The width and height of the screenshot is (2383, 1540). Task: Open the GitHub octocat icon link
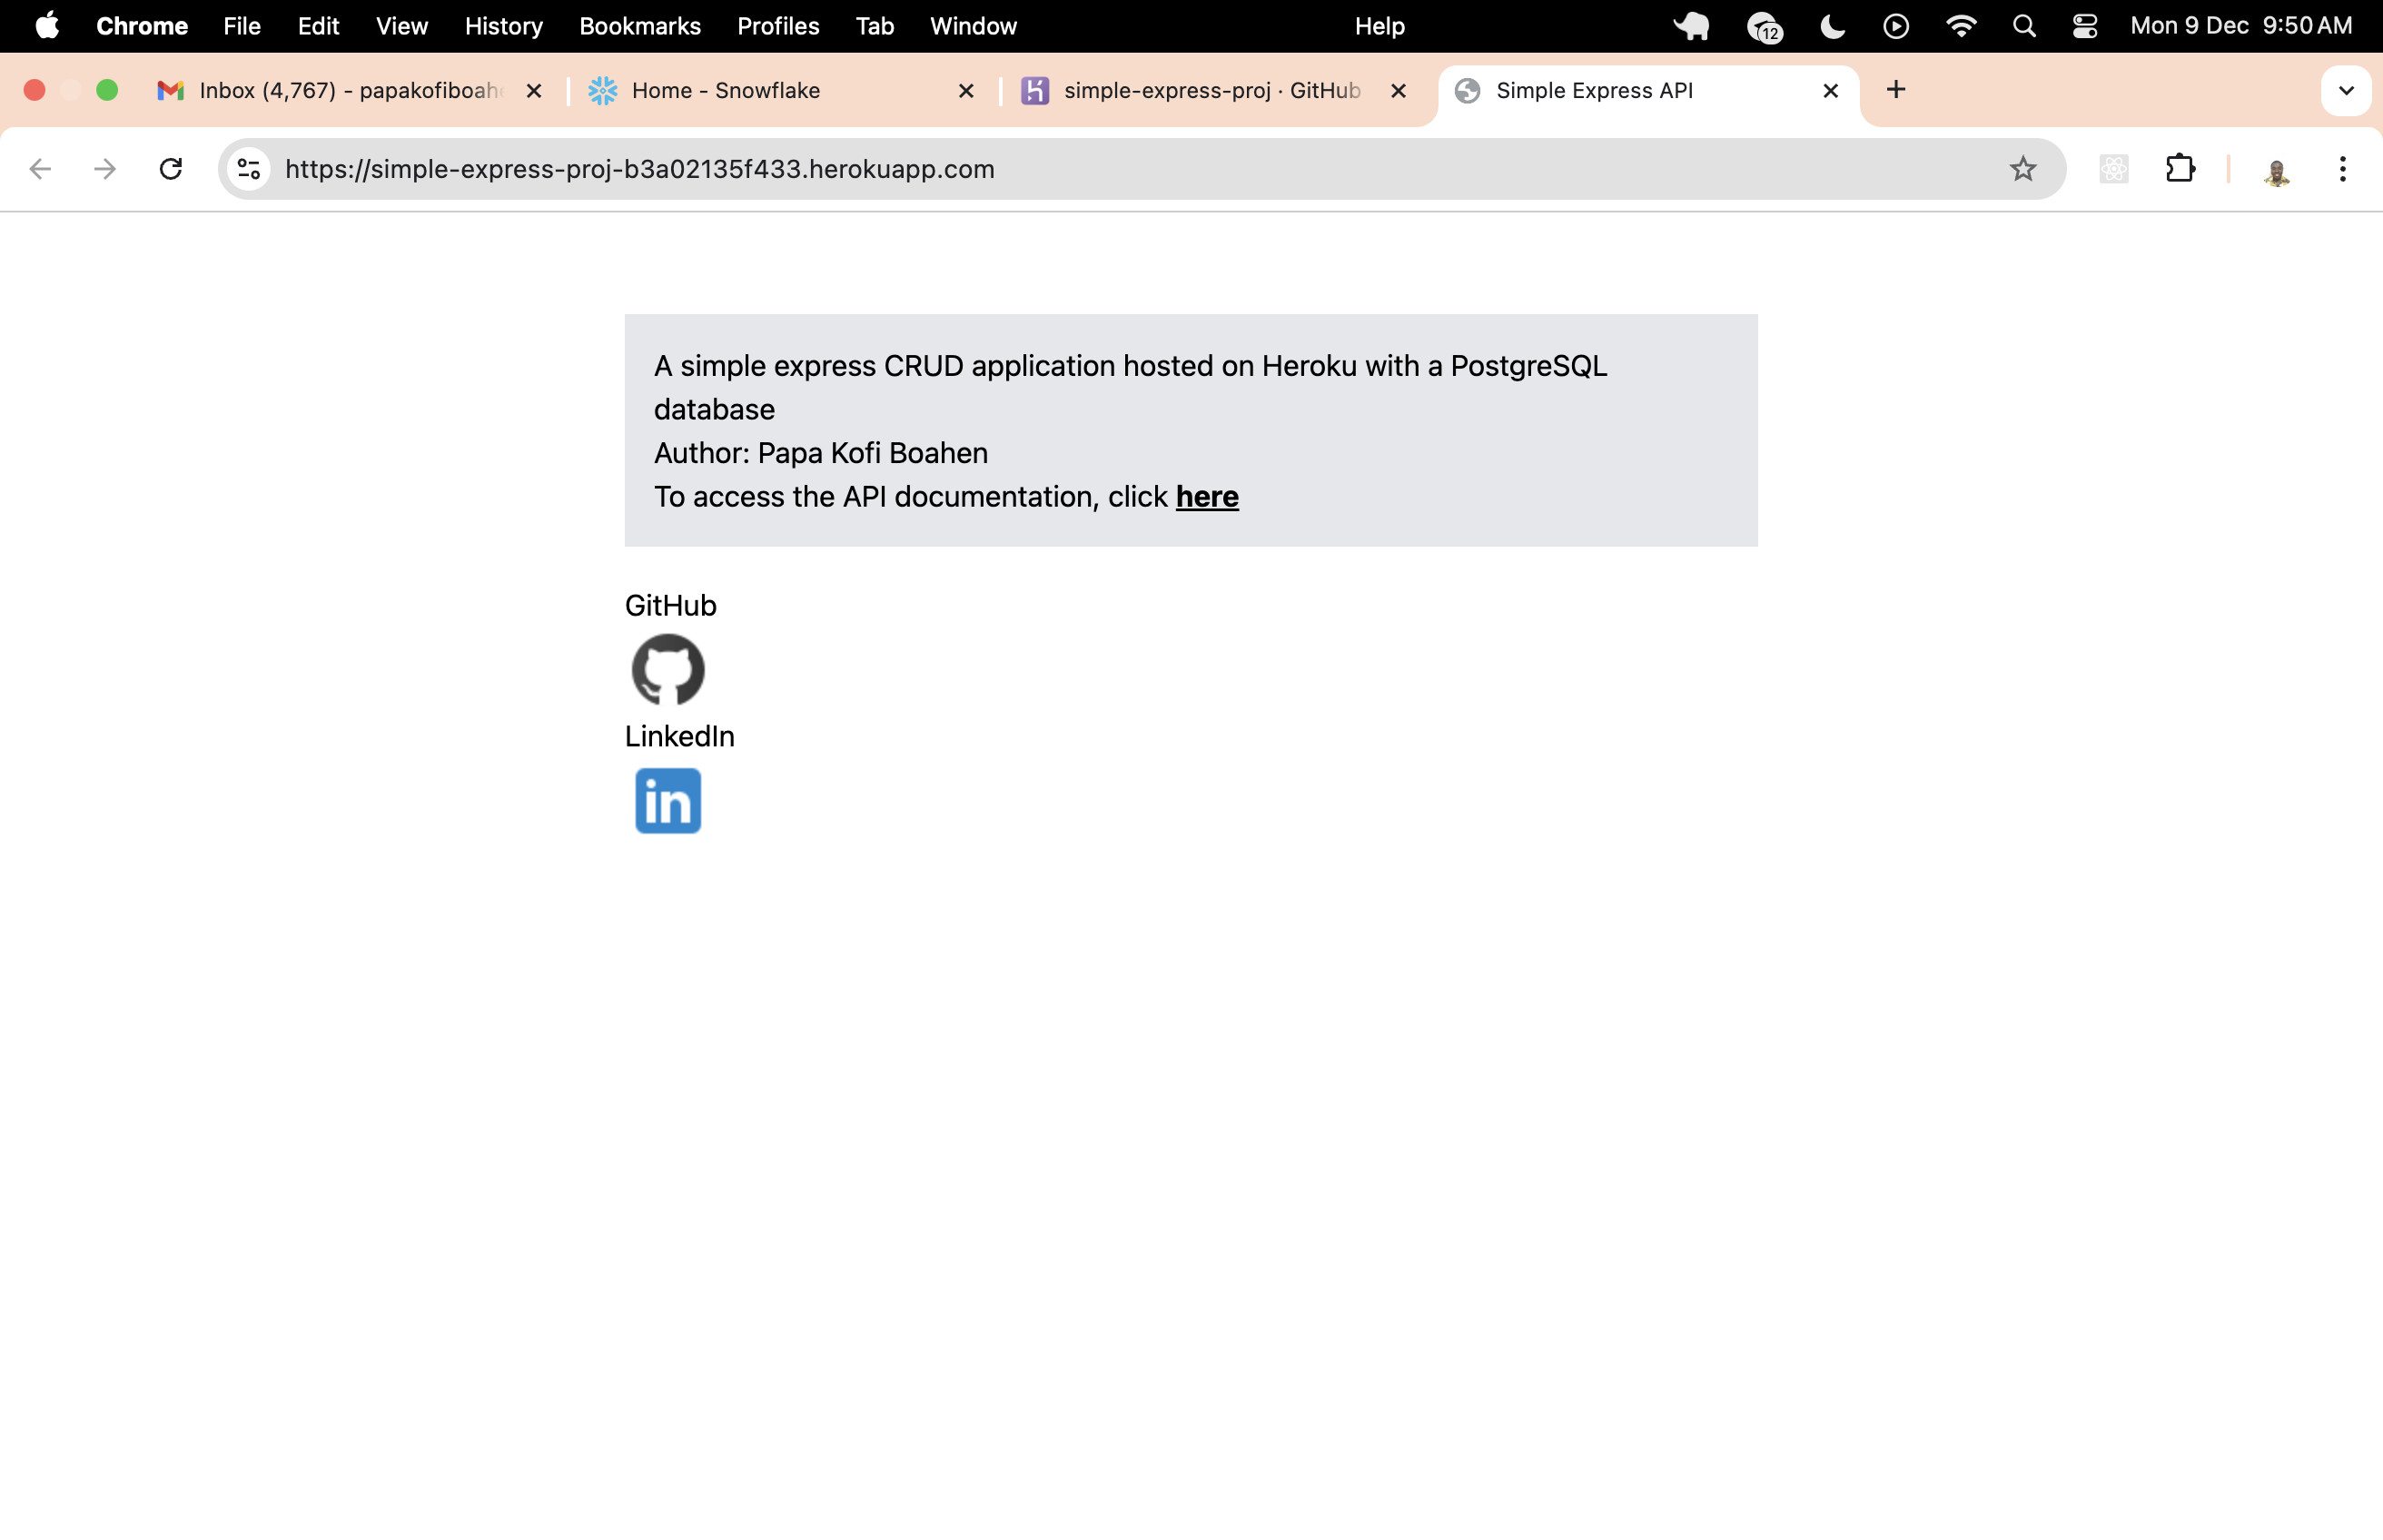point(668,670)
